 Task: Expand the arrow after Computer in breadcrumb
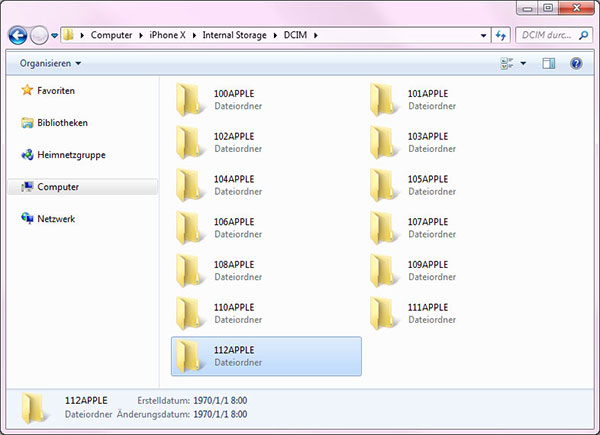click(x=141, y=36)
